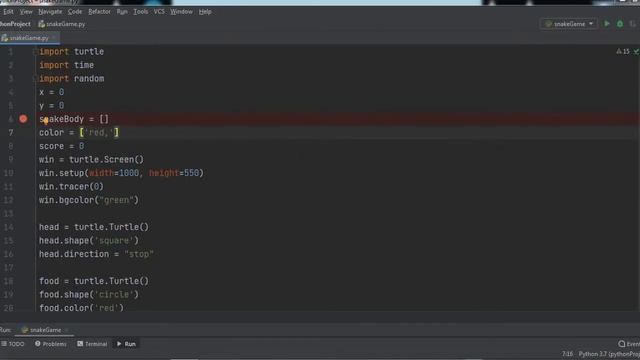Open the Code menu
This screenshot has width=640, height=360.
(75, 12)
